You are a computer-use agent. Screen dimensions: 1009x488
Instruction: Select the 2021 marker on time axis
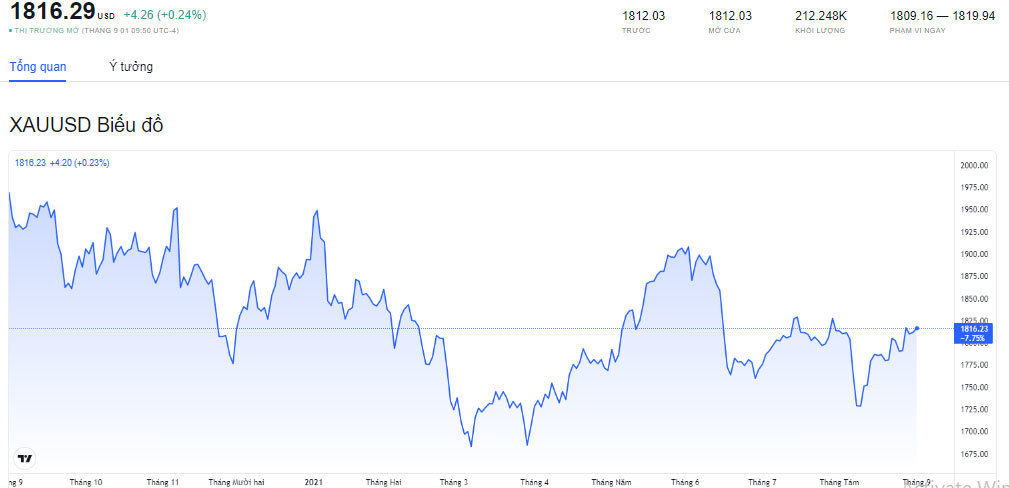[314, 482]
